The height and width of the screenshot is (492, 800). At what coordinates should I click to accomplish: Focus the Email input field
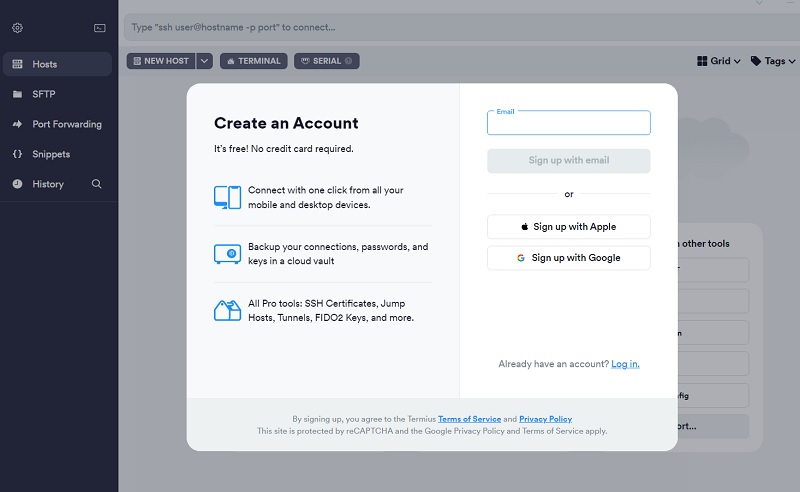pyautogui.click(x=568, y=124)
